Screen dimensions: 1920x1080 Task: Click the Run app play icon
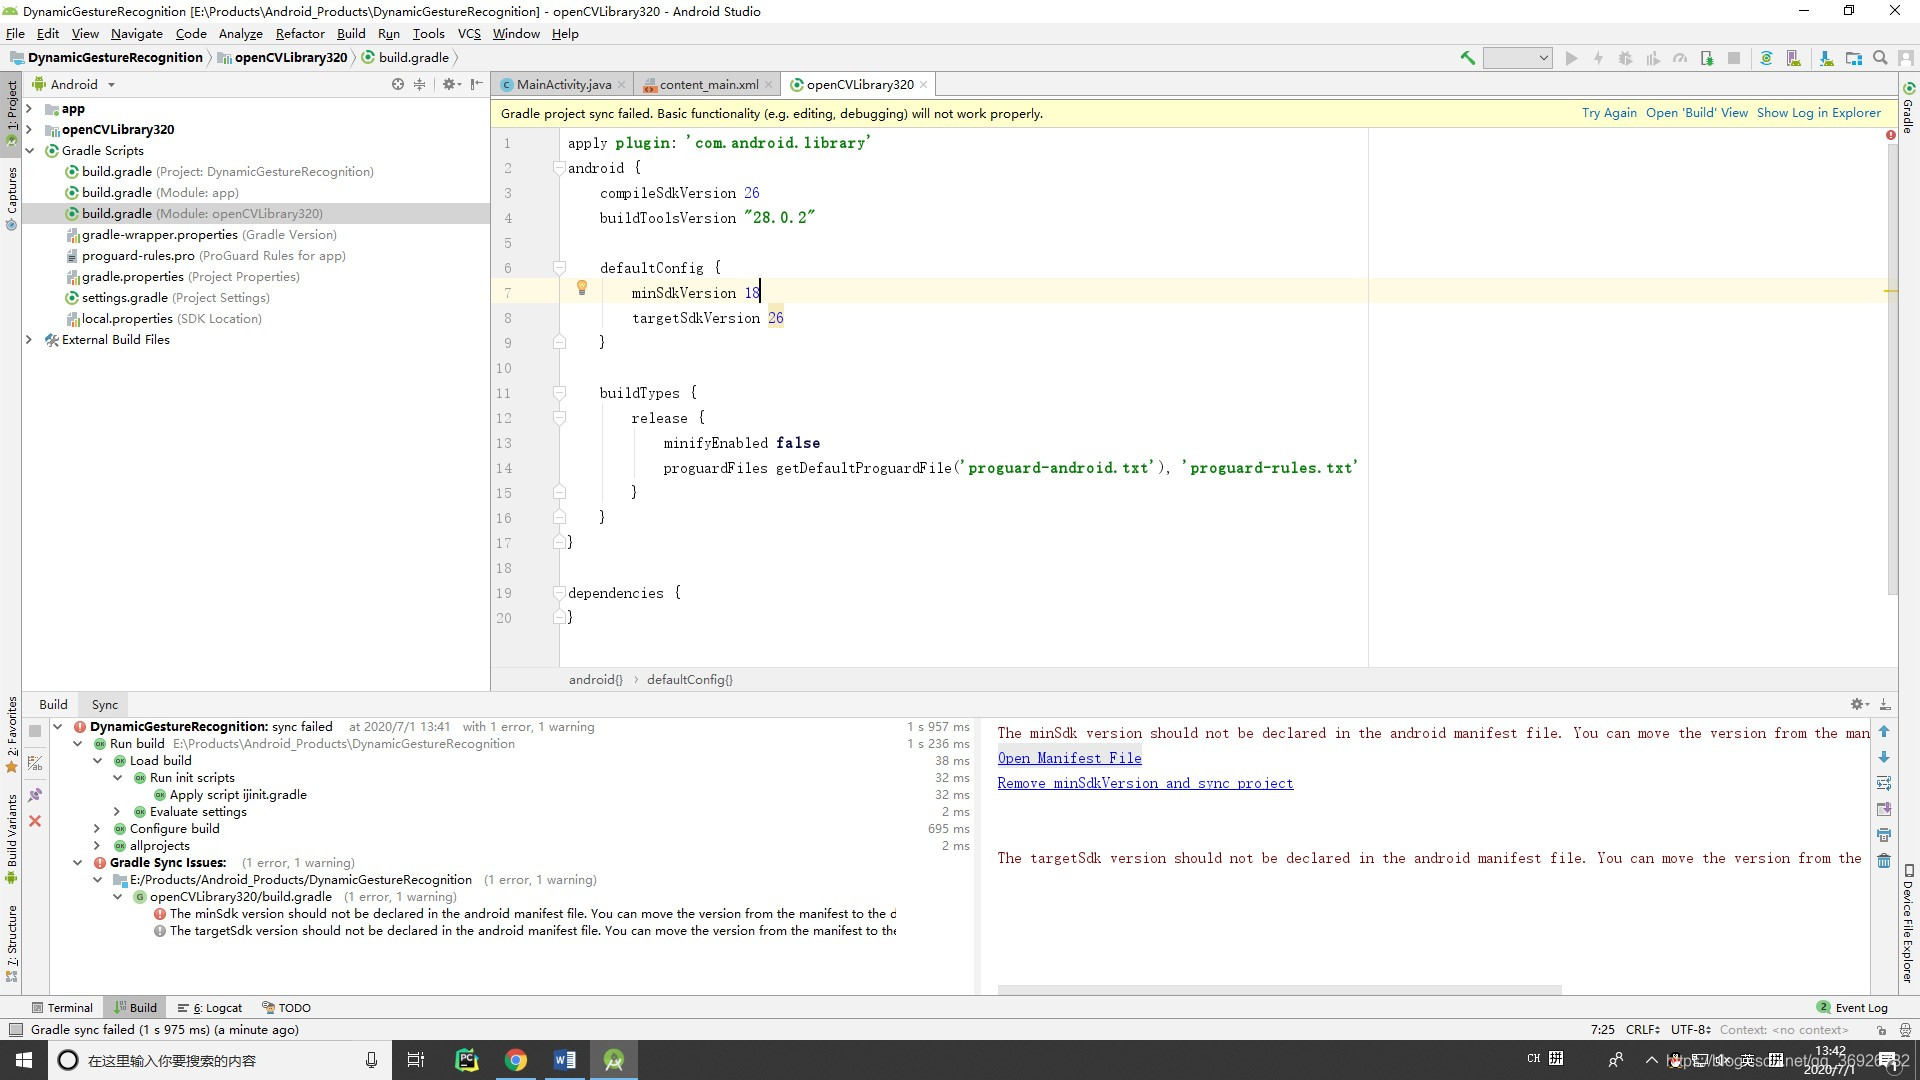pyautogui.click(x=1571, y=58)
